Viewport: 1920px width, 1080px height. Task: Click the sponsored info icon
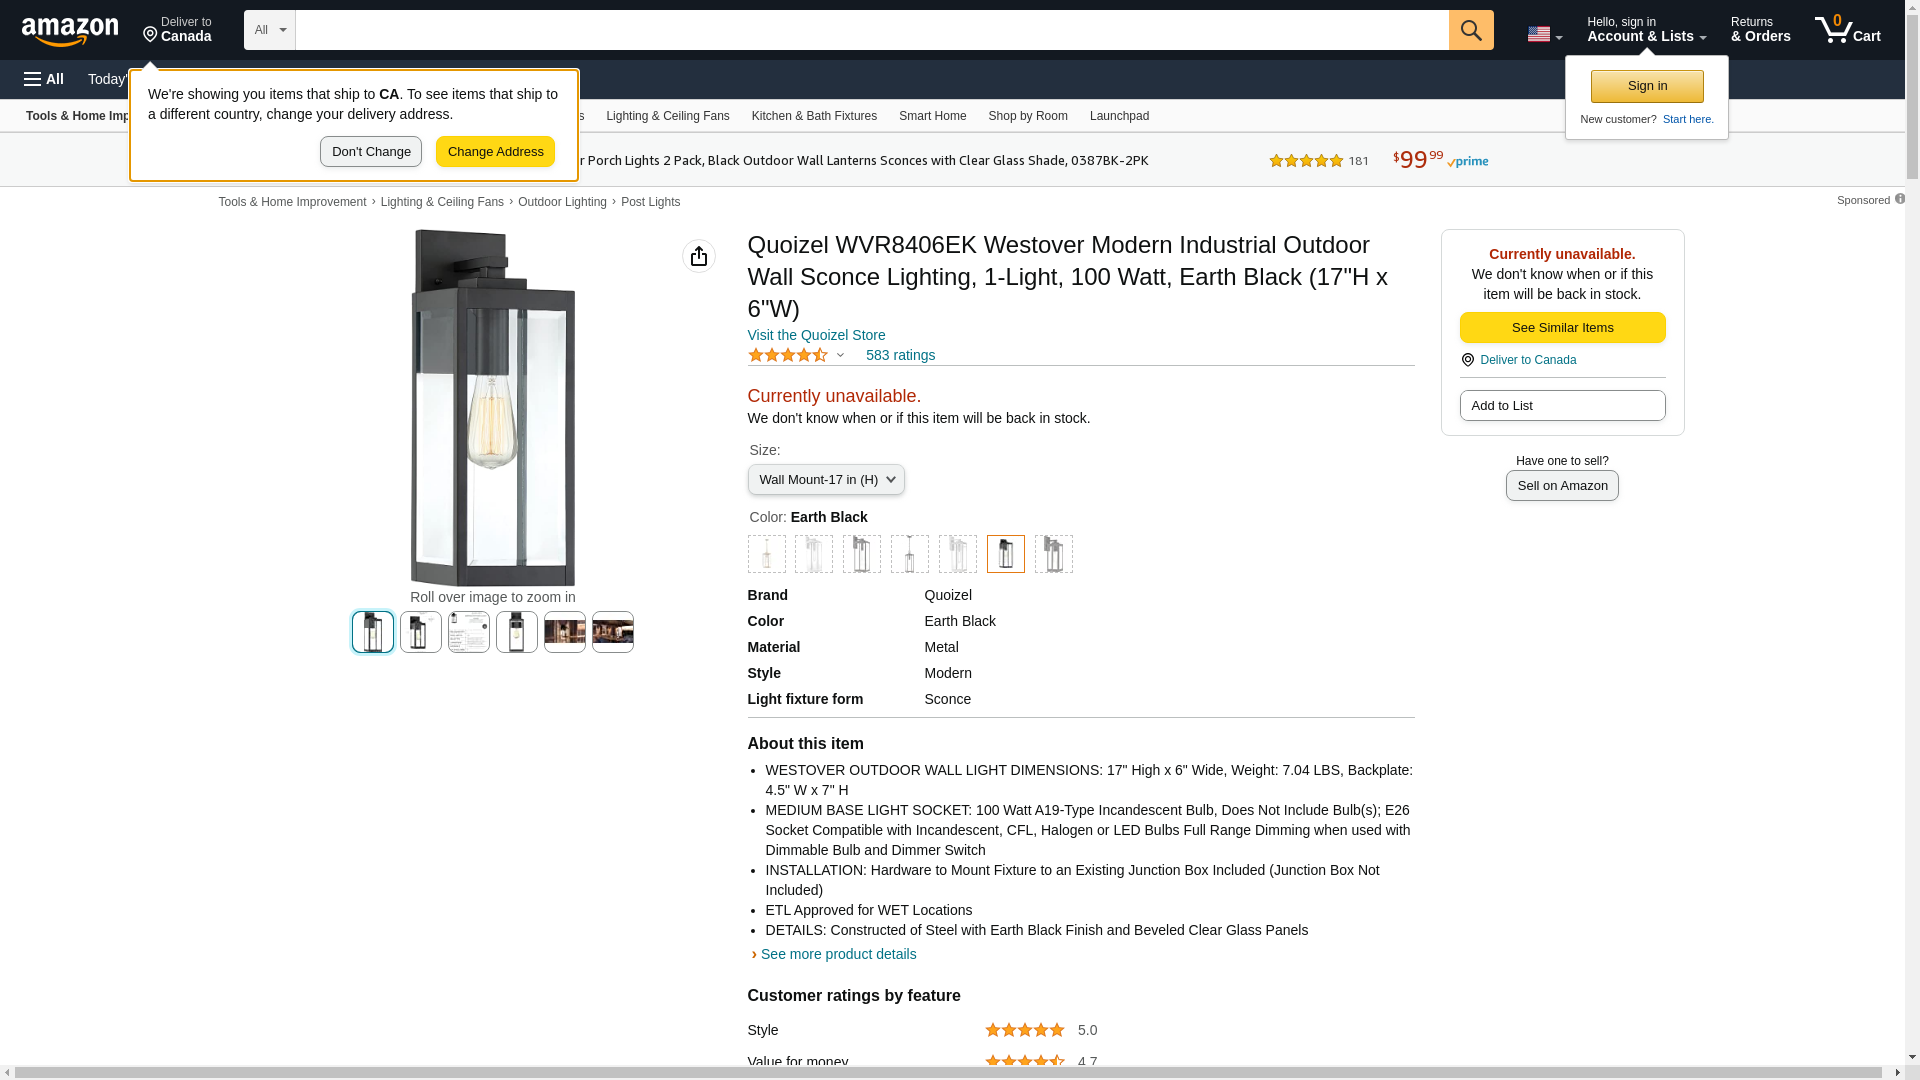coord(1899,199)
